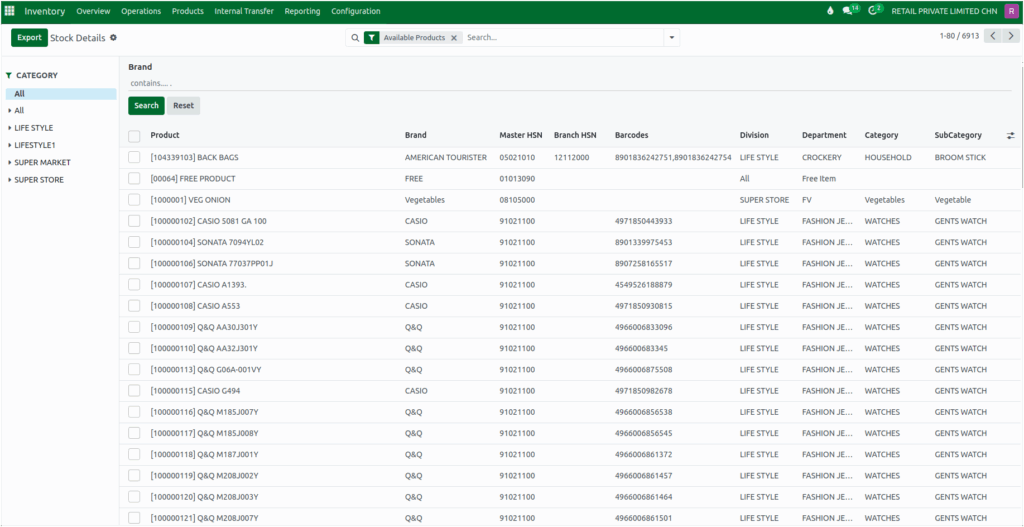Open the apps grid menu icon
Screen dimensions: 1024x527
coord(10,11)
